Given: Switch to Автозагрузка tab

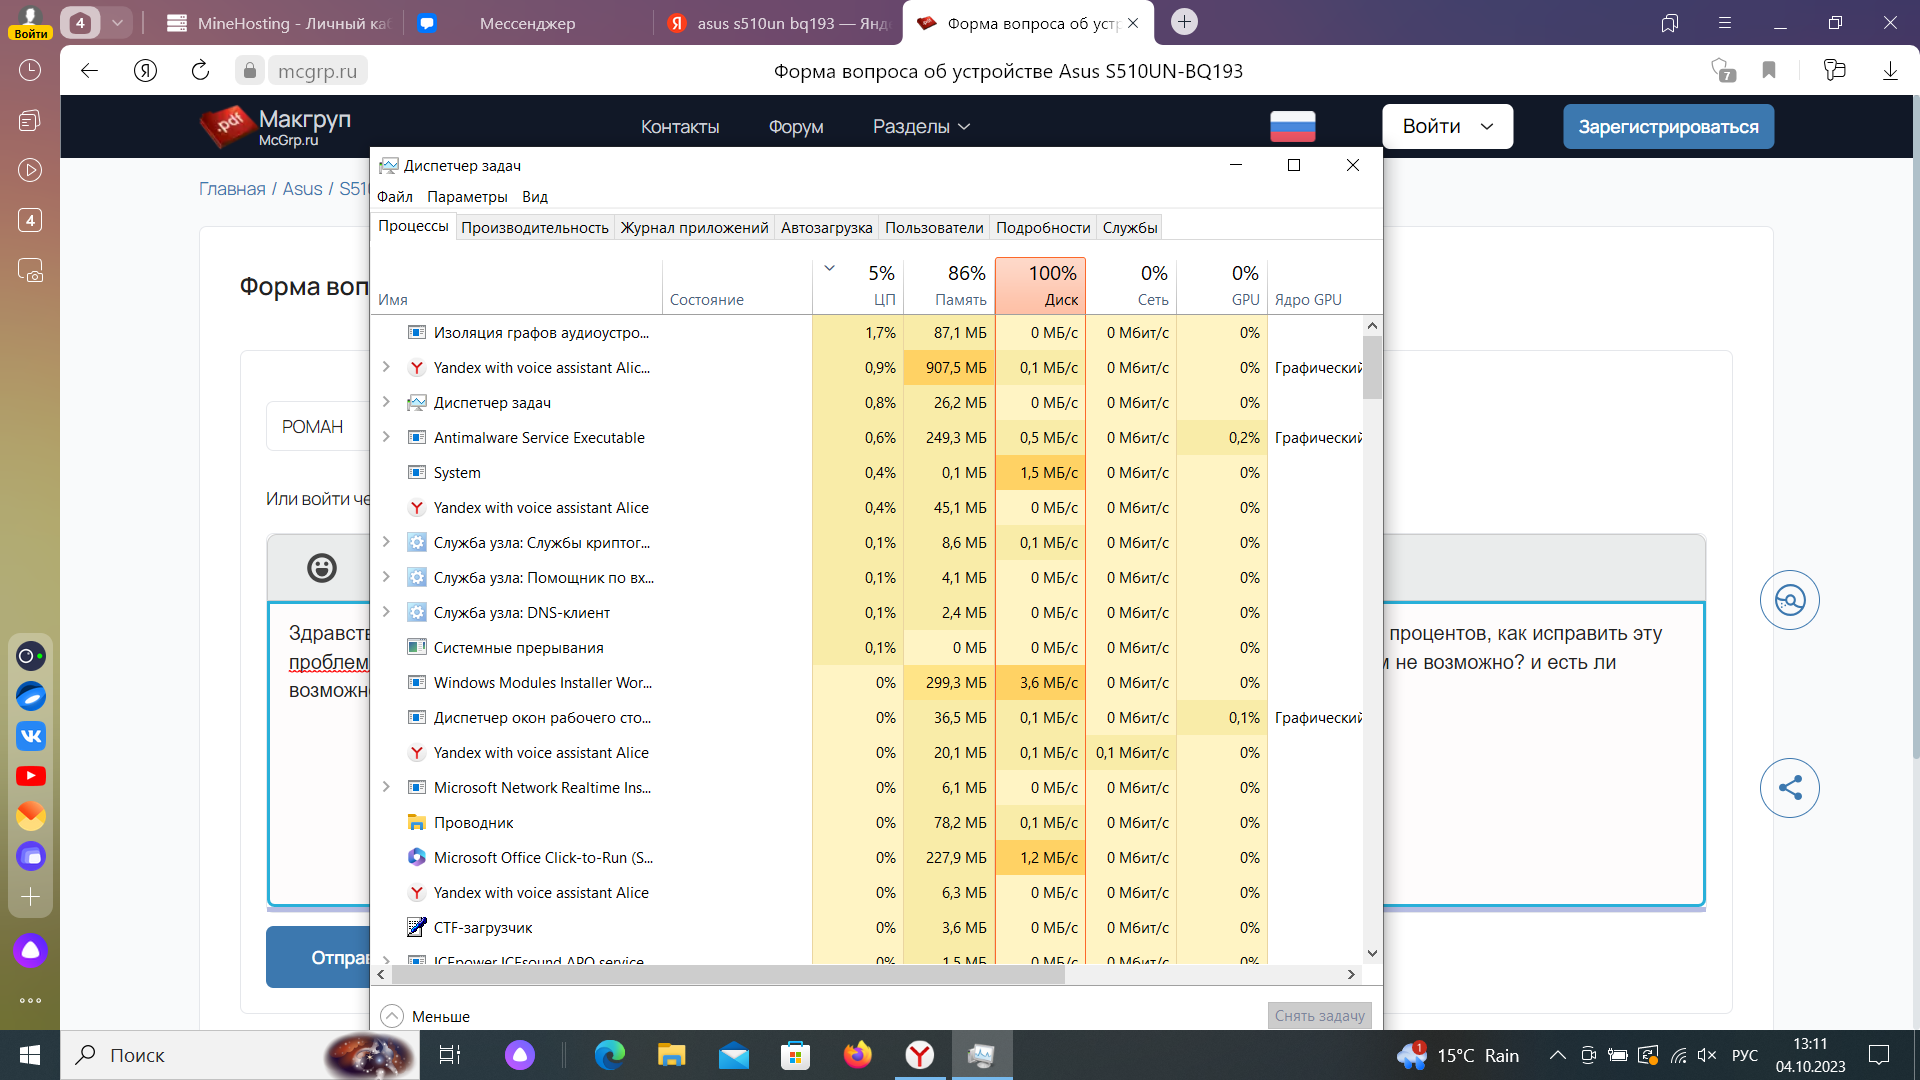Looking at the screenshot, I should [826, 227].
